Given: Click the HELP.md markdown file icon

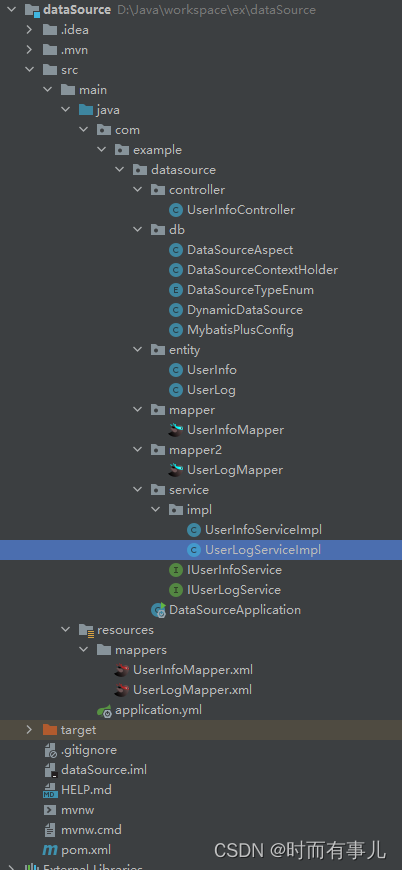Looking at the screenshot, I should pos(50,790).
